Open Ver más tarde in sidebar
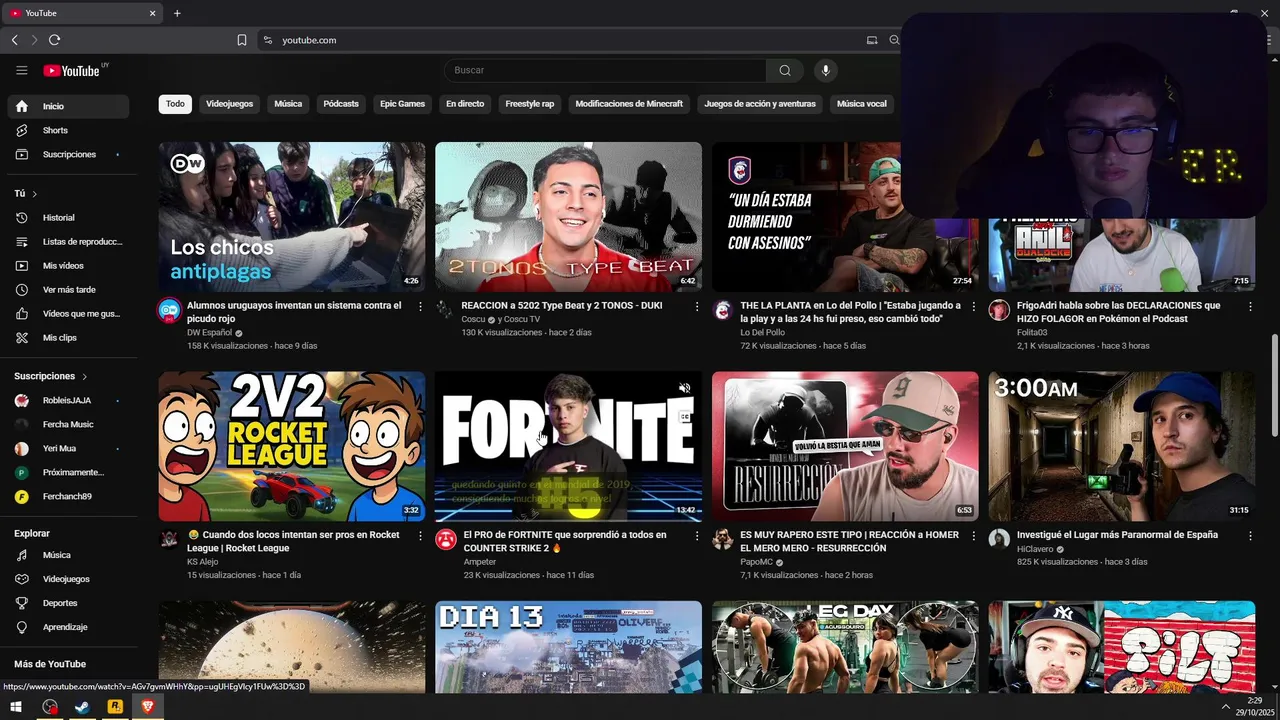 click(68, 289)
